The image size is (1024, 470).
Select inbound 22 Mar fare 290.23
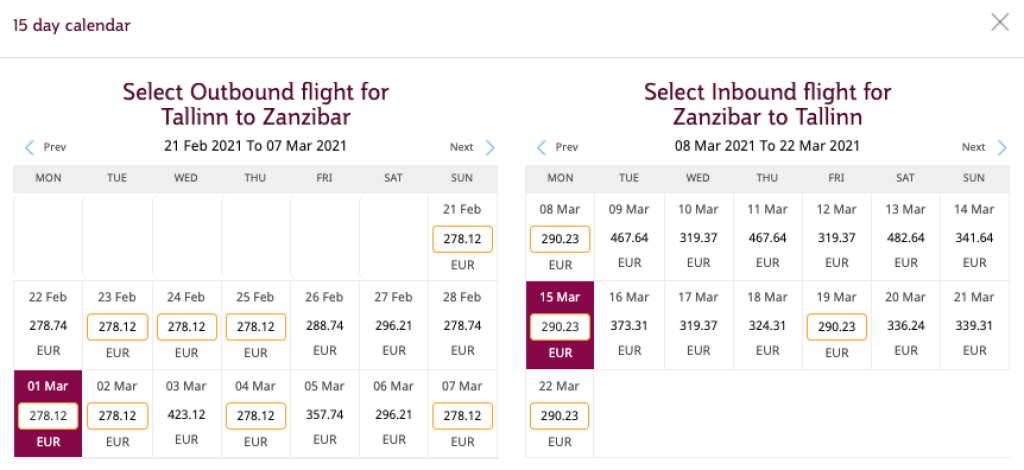(560, 415)
